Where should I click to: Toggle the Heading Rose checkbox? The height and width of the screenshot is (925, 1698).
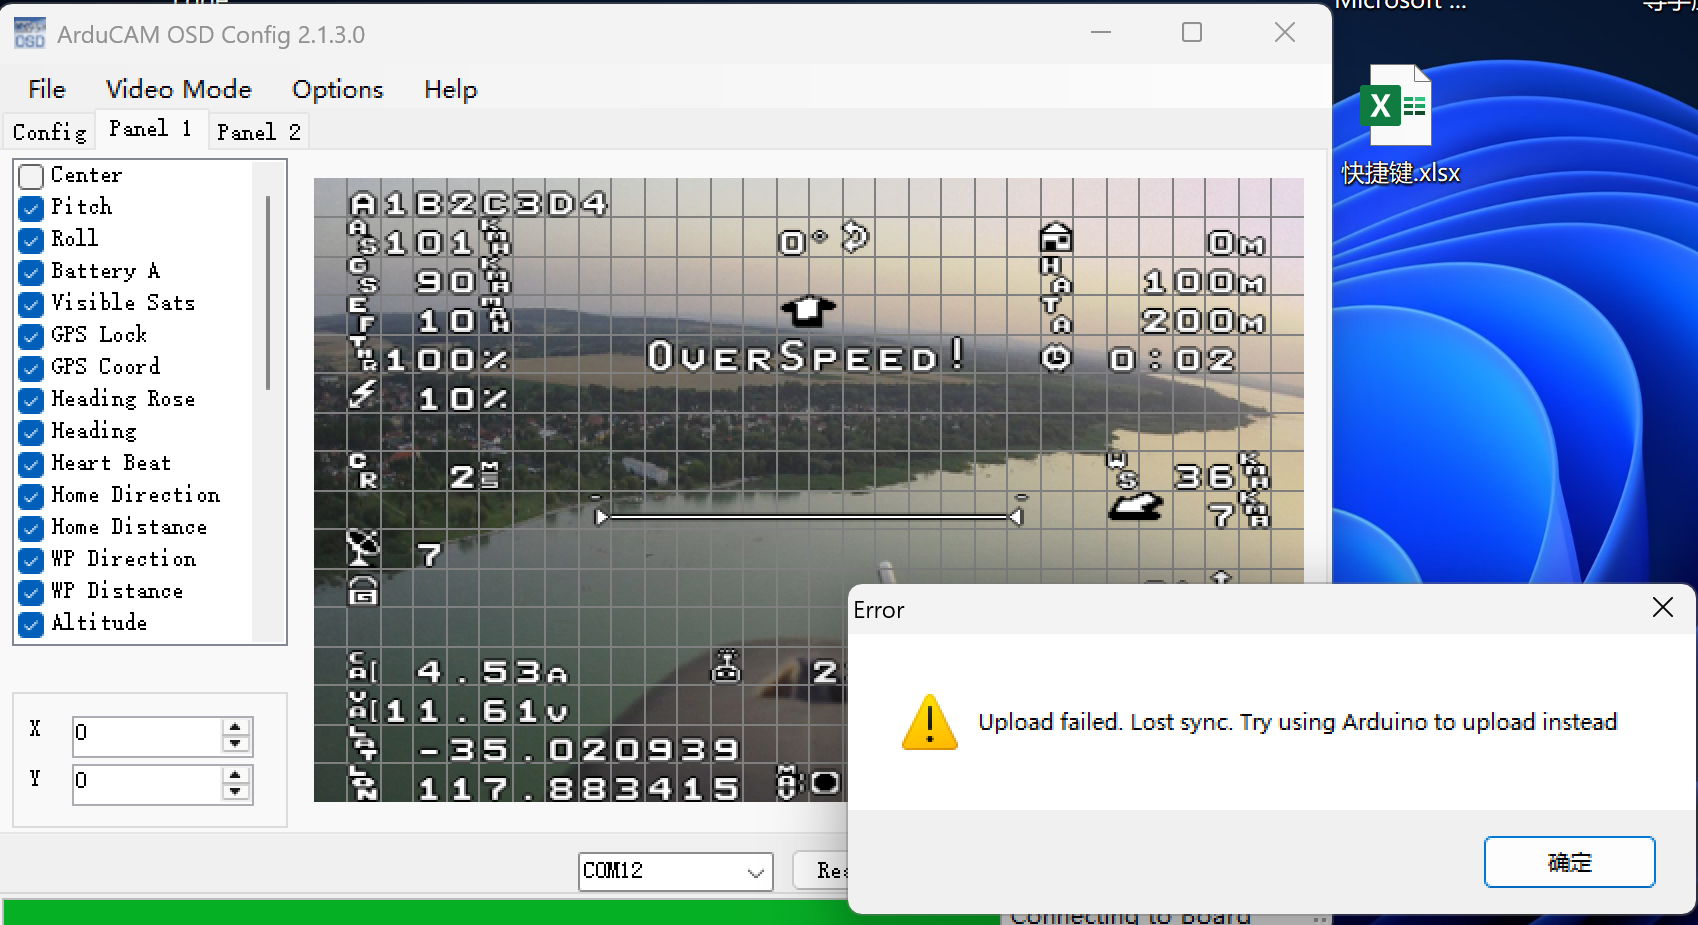[x=31, y=400]
